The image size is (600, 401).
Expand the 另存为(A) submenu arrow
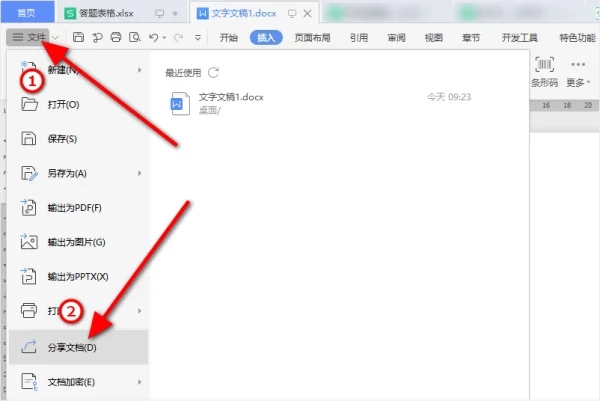point(139,173)
